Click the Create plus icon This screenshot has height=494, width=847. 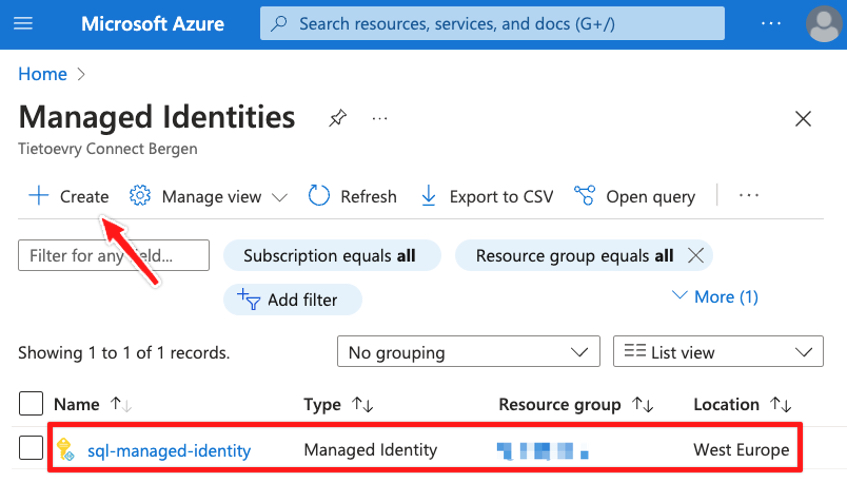pos(38,195)
